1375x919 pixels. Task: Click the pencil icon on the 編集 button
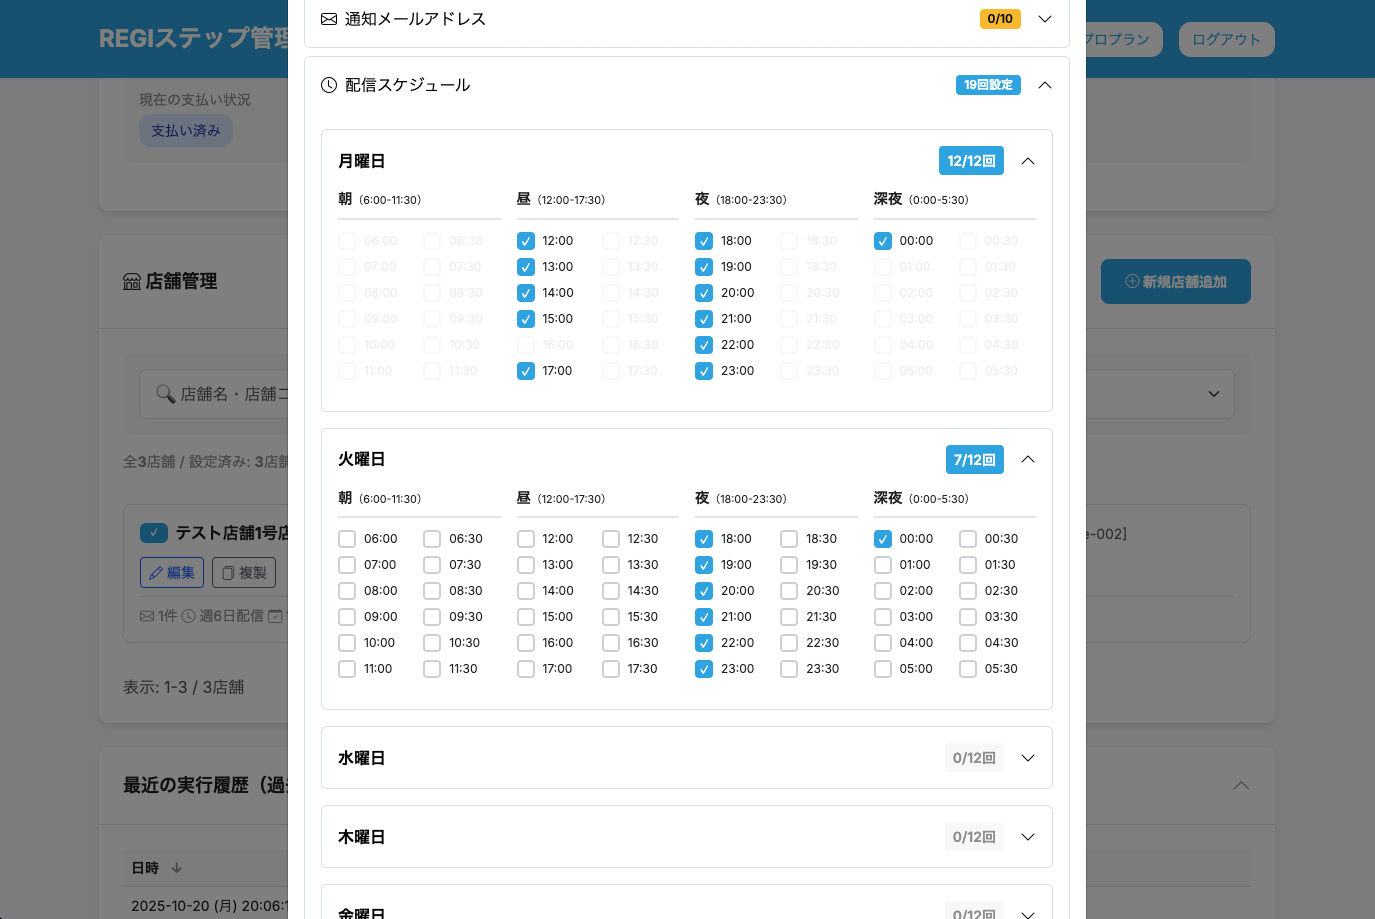(x=156, y=572)
